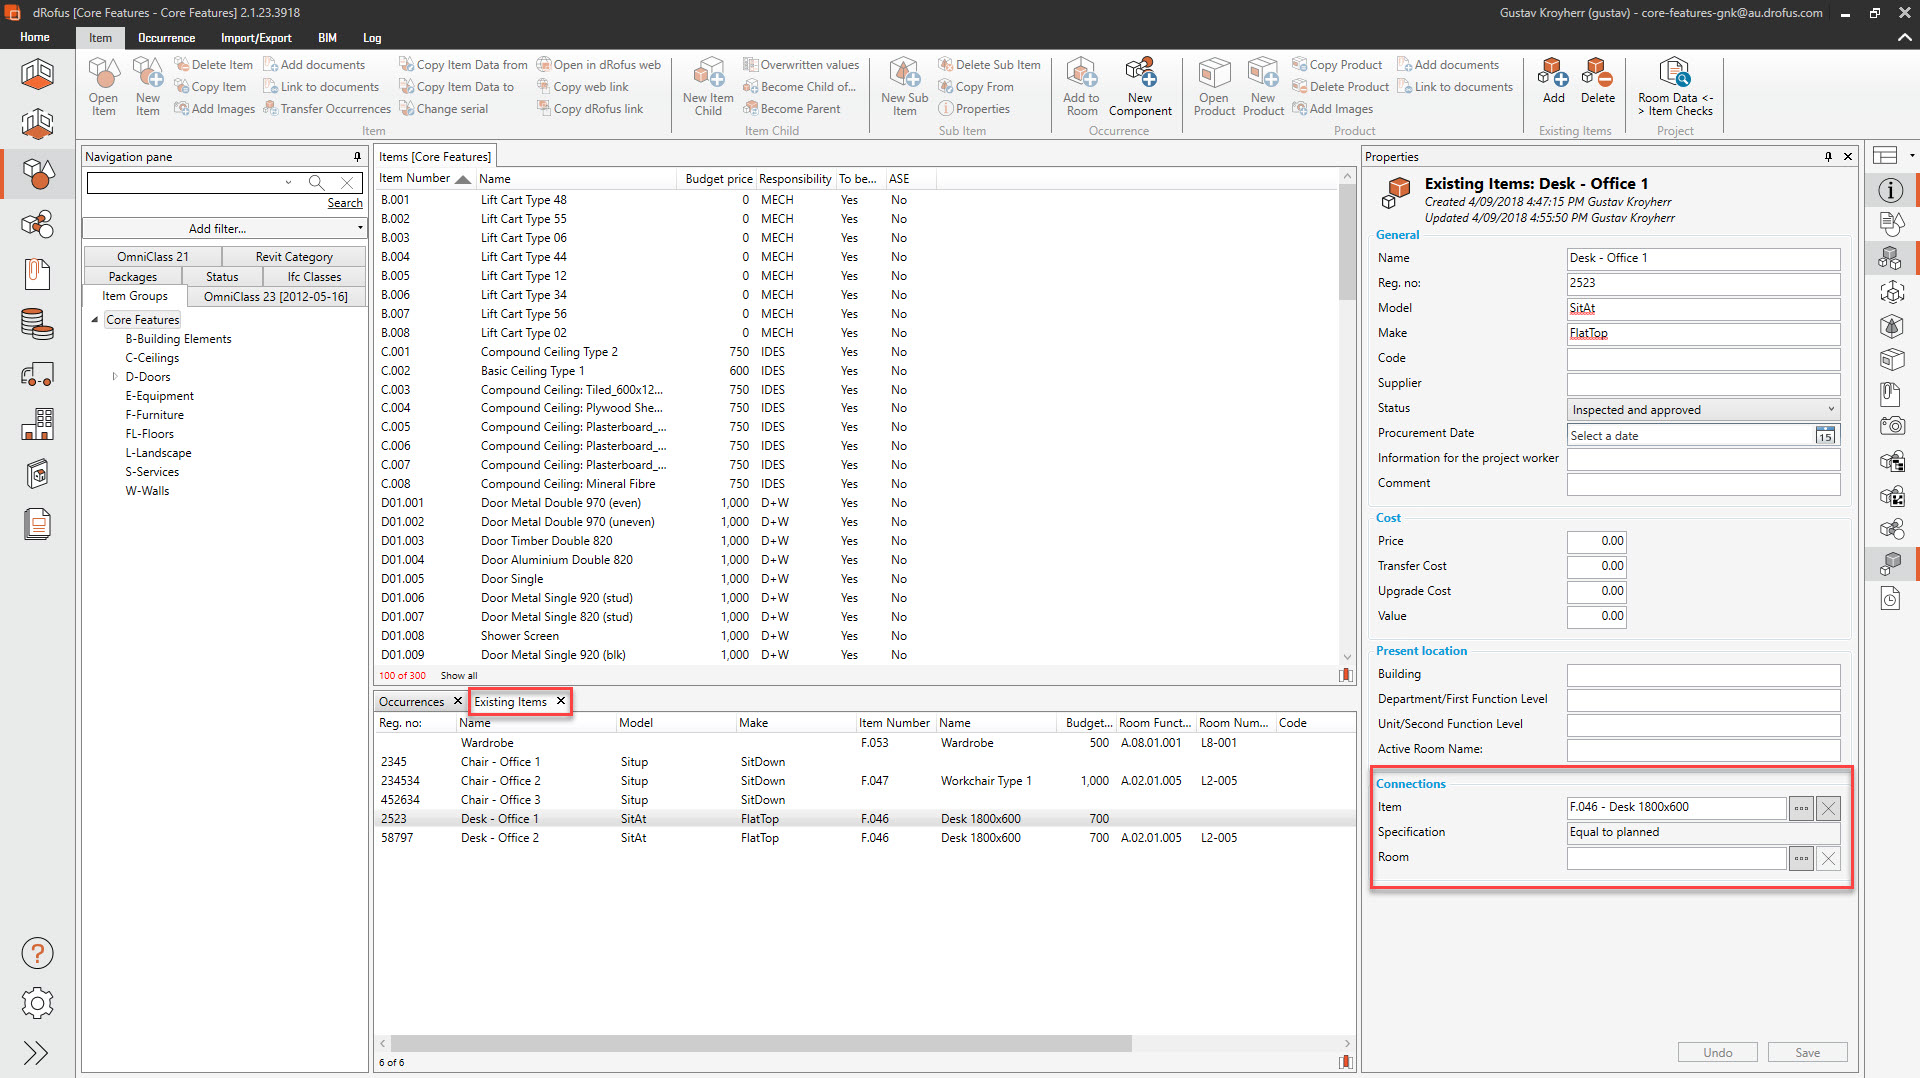Image resolution: width=1920 pixels, height=1078 pixels.
Task: Open the Add filter dropdown
Action: coord(225,229)
